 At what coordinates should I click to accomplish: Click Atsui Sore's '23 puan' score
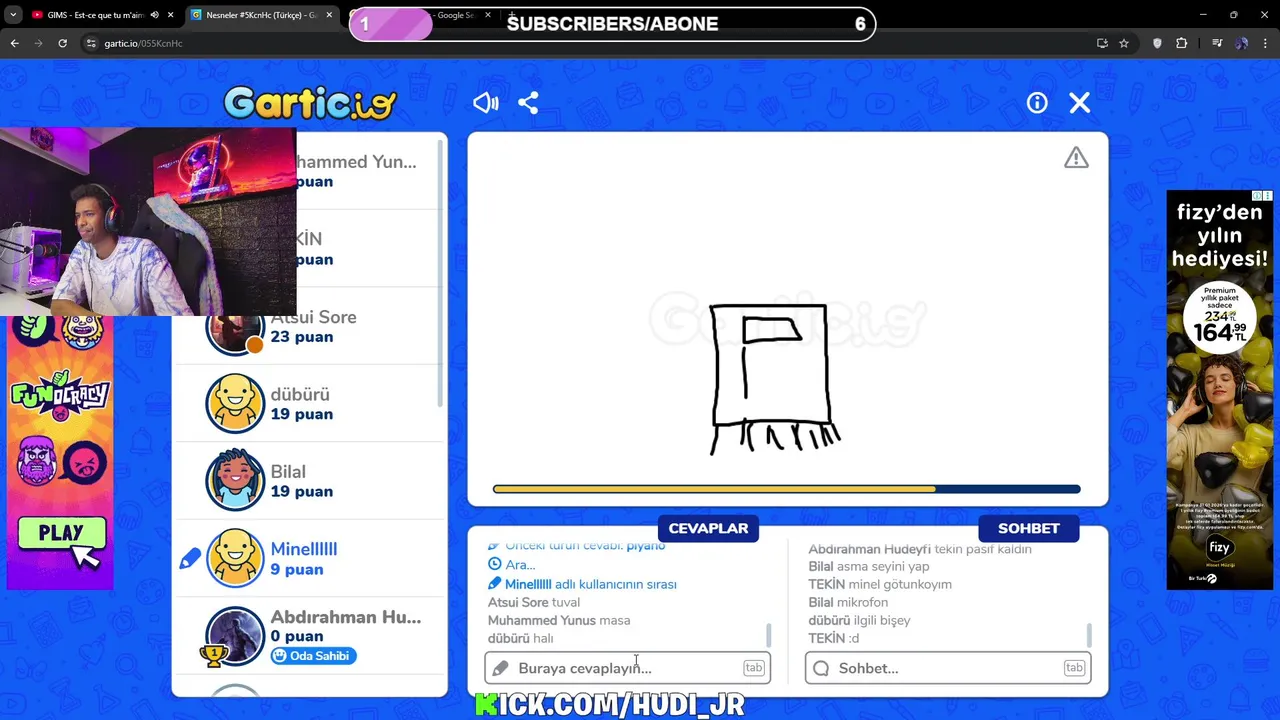(x=301, y=337)
